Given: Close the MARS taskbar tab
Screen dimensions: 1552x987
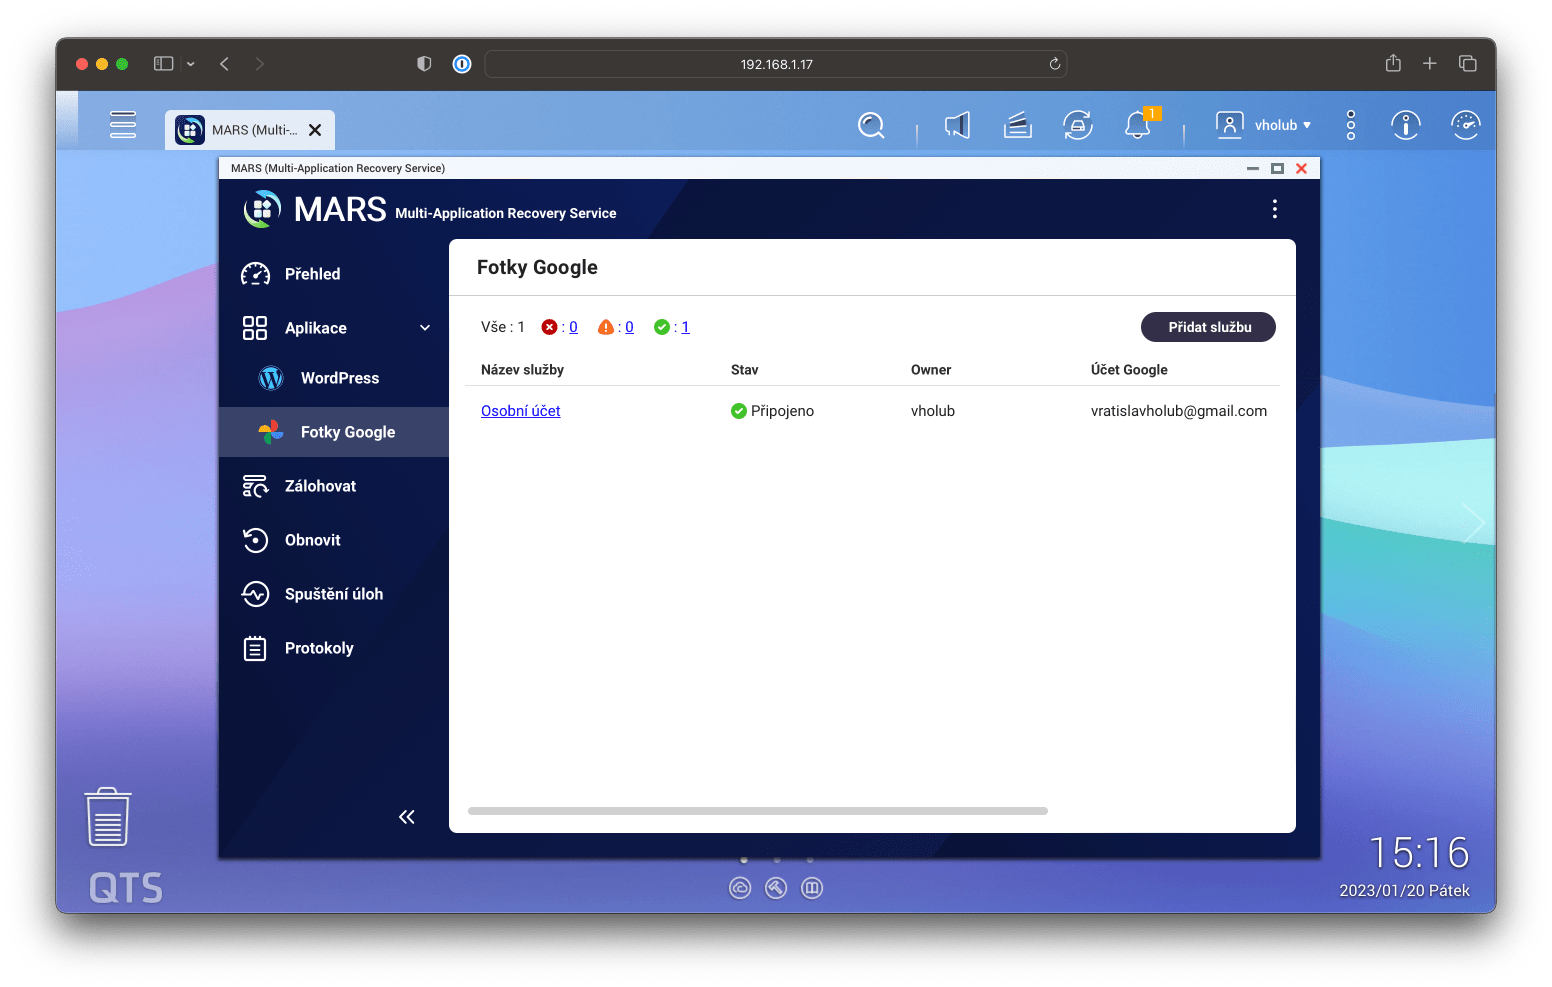Looking at the screenshot, I should click(x=315, y=130).
